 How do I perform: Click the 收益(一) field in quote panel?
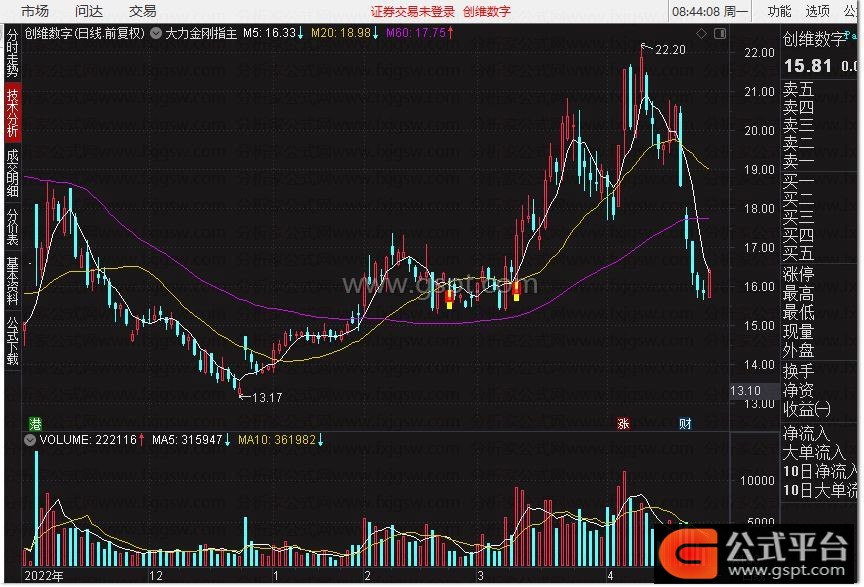point(807,410)
